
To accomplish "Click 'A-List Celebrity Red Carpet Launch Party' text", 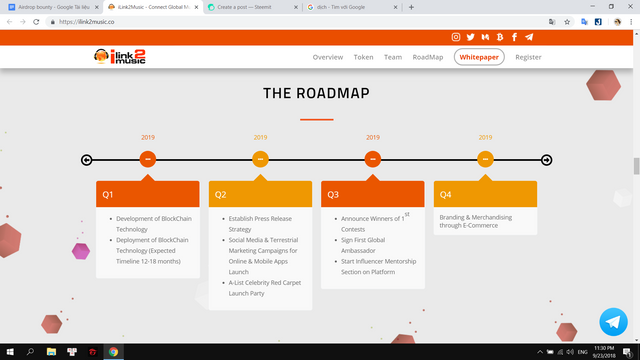I will click(x=264, y=288).
